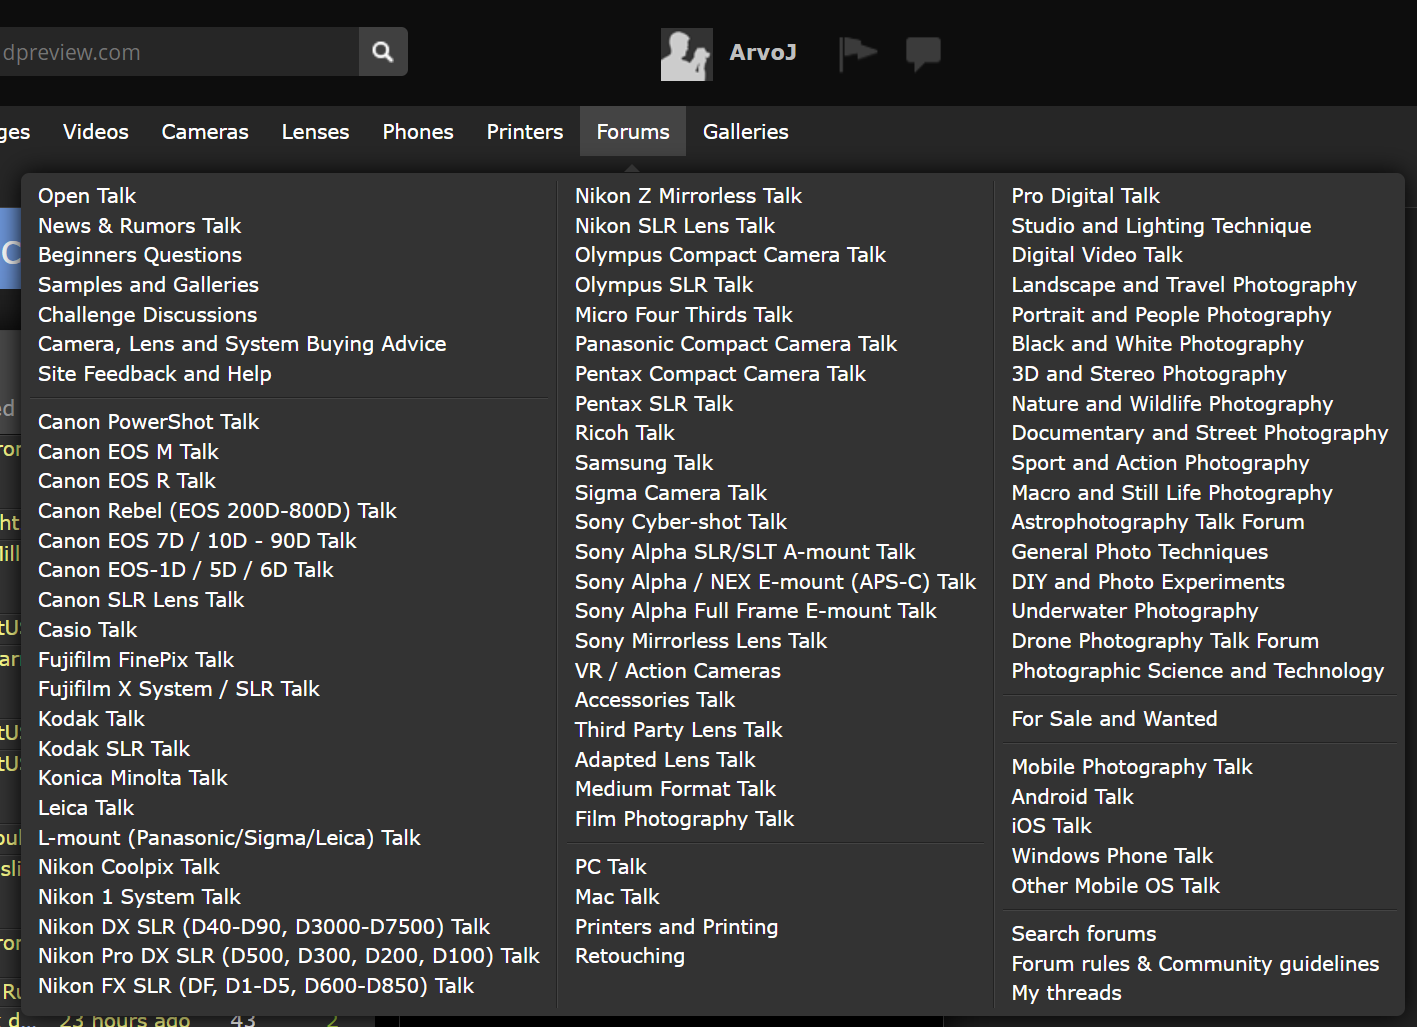Open the ArvoJ username link
Screen dimensions: 1417x1027
763,53
